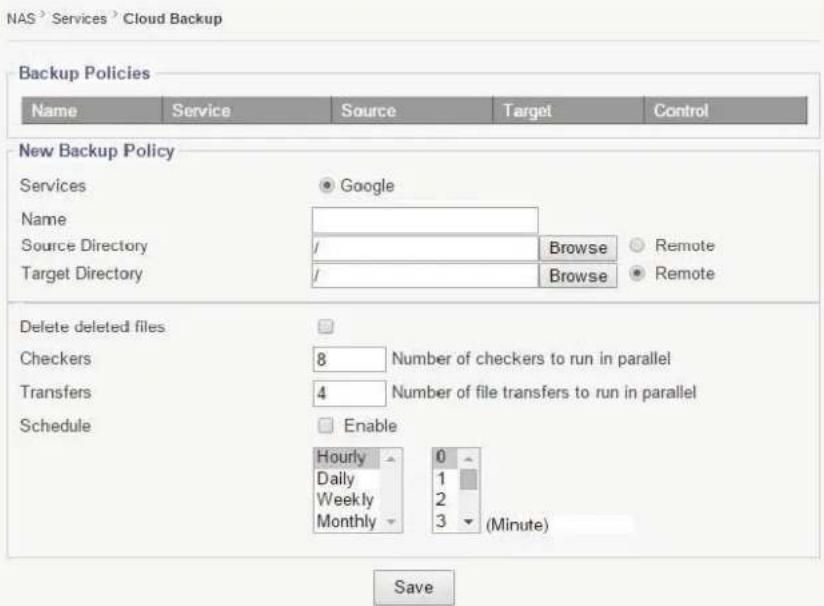Click the Checkers number field
The height and width of the screenshot is (606, 824).
pos(349,359)
